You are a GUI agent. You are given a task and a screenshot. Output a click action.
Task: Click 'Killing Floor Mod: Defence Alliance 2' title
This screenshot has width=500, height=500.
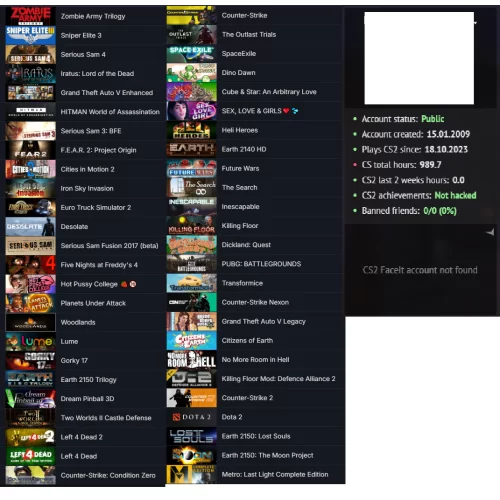[278, 379]
